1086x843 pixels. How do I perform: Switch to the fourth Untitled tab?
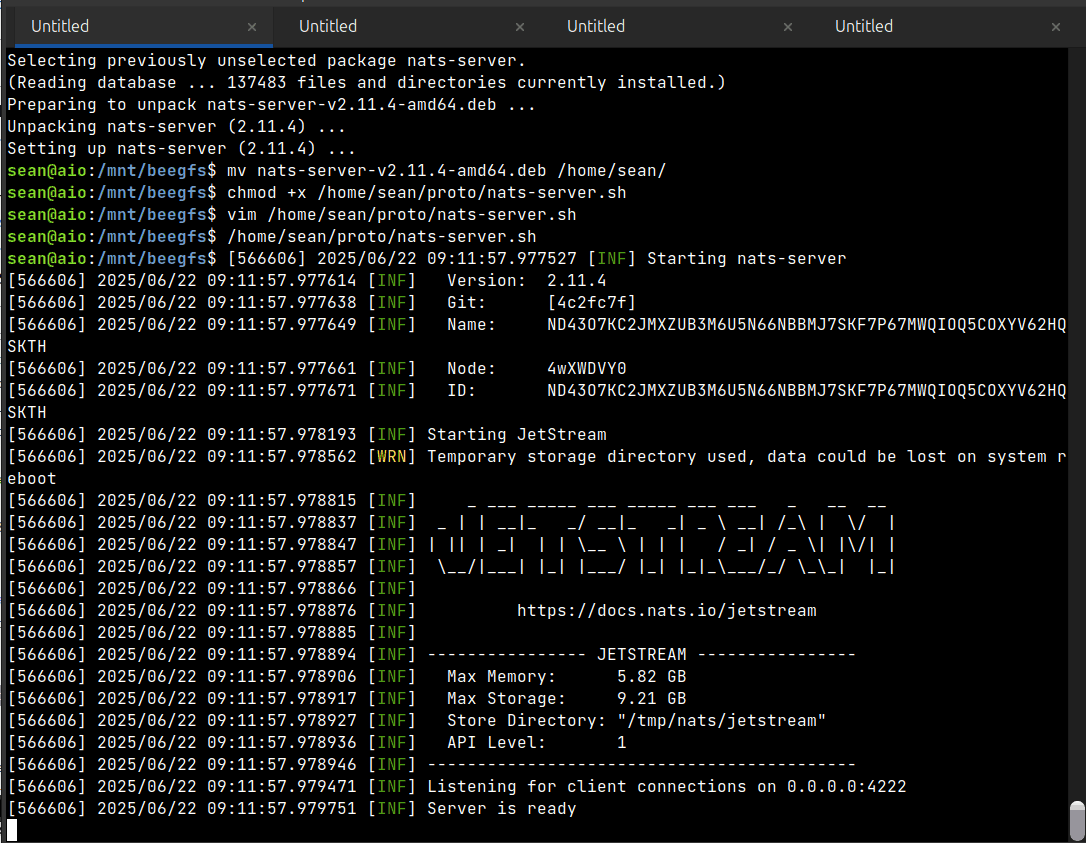(943, 26)
